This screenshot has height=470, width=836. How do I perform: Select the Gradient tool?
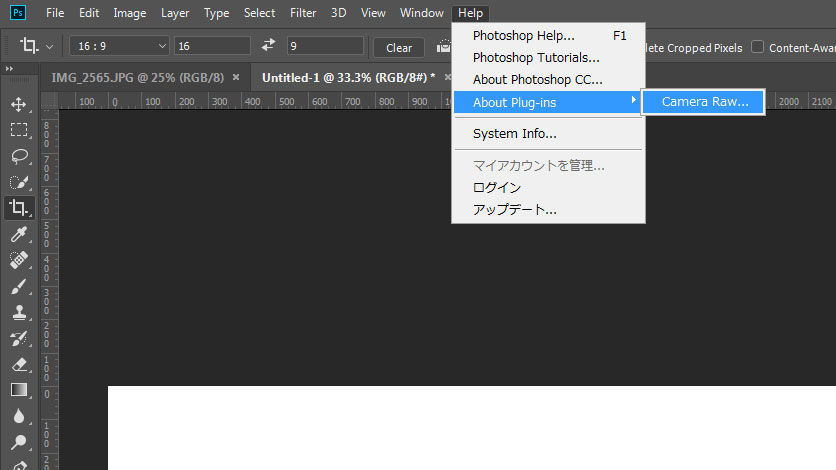pyautogui.click(x=19, y=390)
